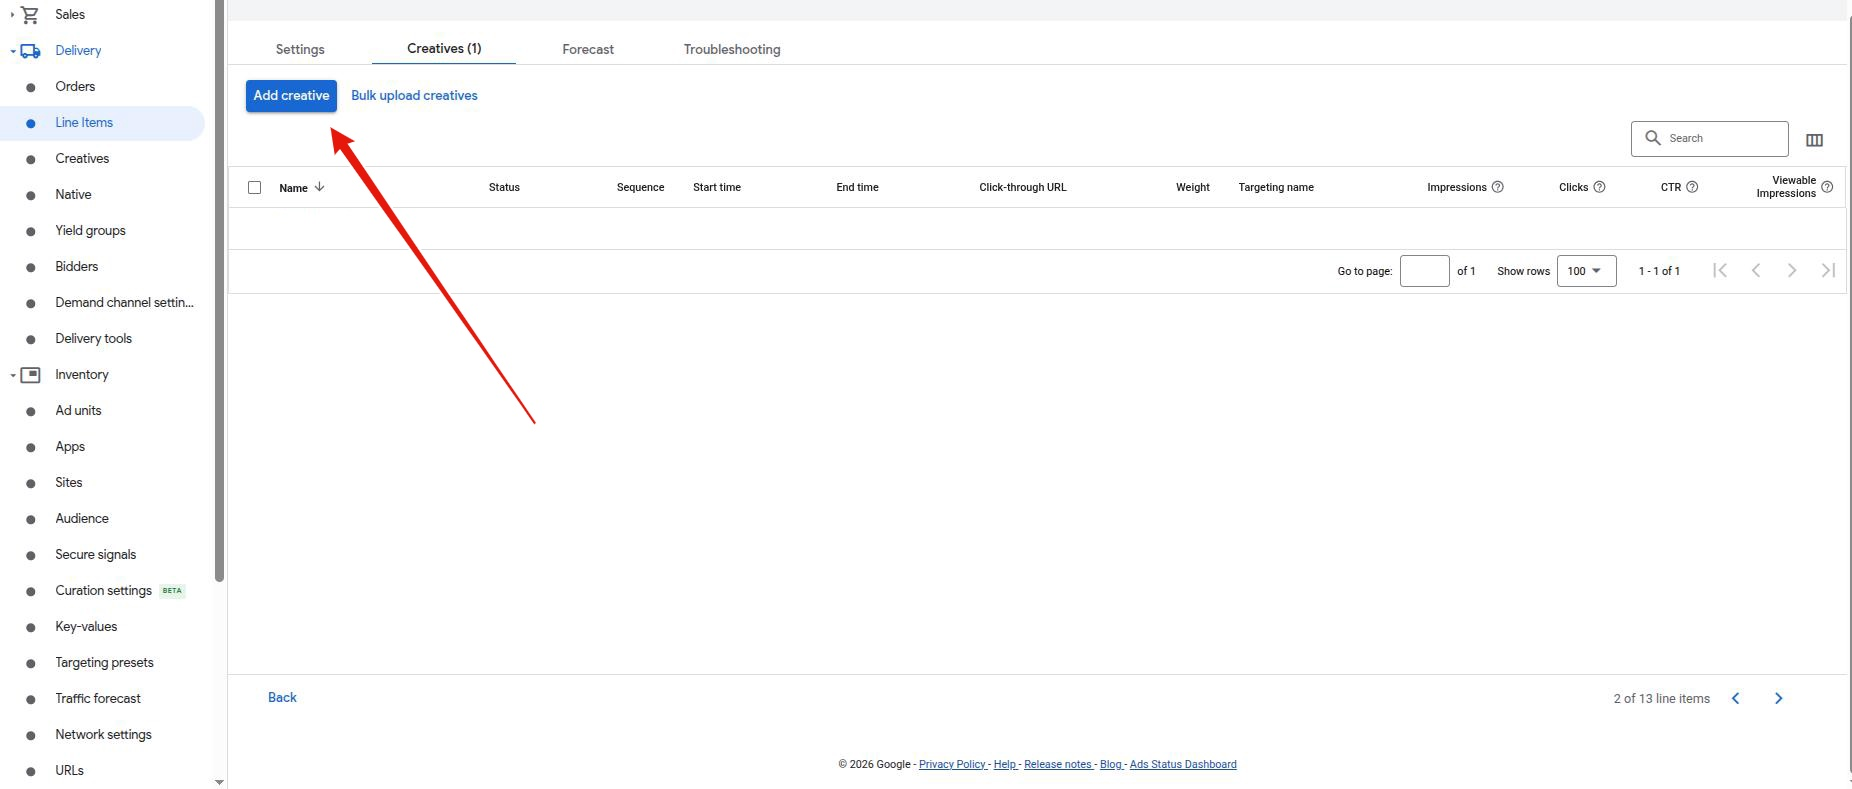Jump to last page of table

tap(1828, 271)
